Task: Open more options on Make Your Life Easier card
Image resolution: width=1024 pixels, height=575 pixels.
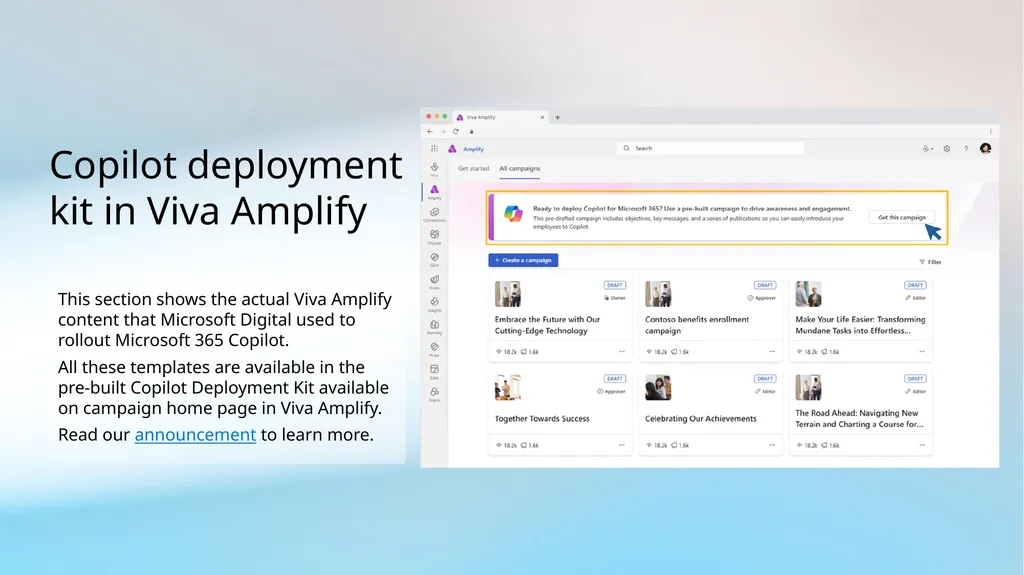Action: click(922, 352)
